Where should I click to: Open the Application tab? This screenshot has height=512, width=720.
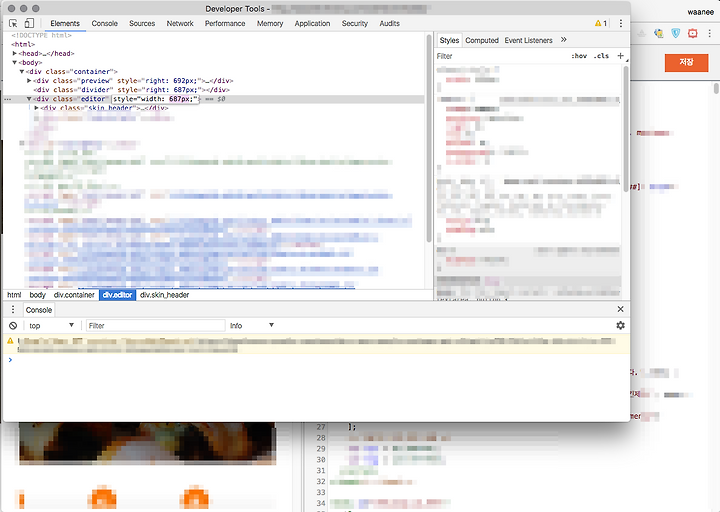tap(312, 23)
